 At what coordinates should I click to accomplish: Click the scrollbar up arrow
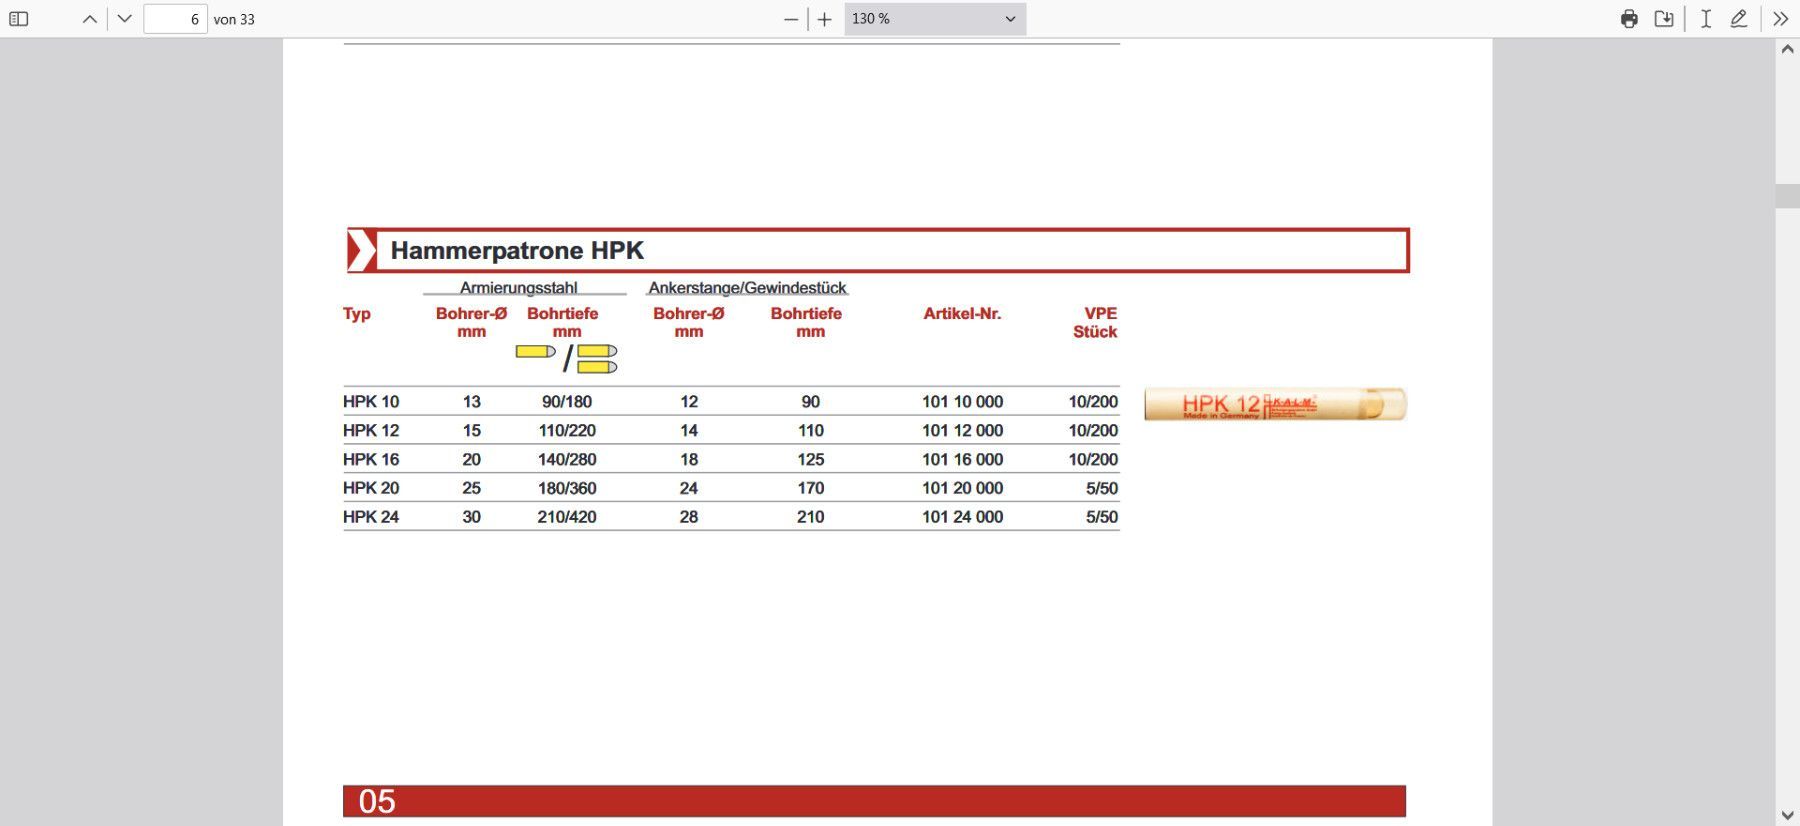[1787, 49]
